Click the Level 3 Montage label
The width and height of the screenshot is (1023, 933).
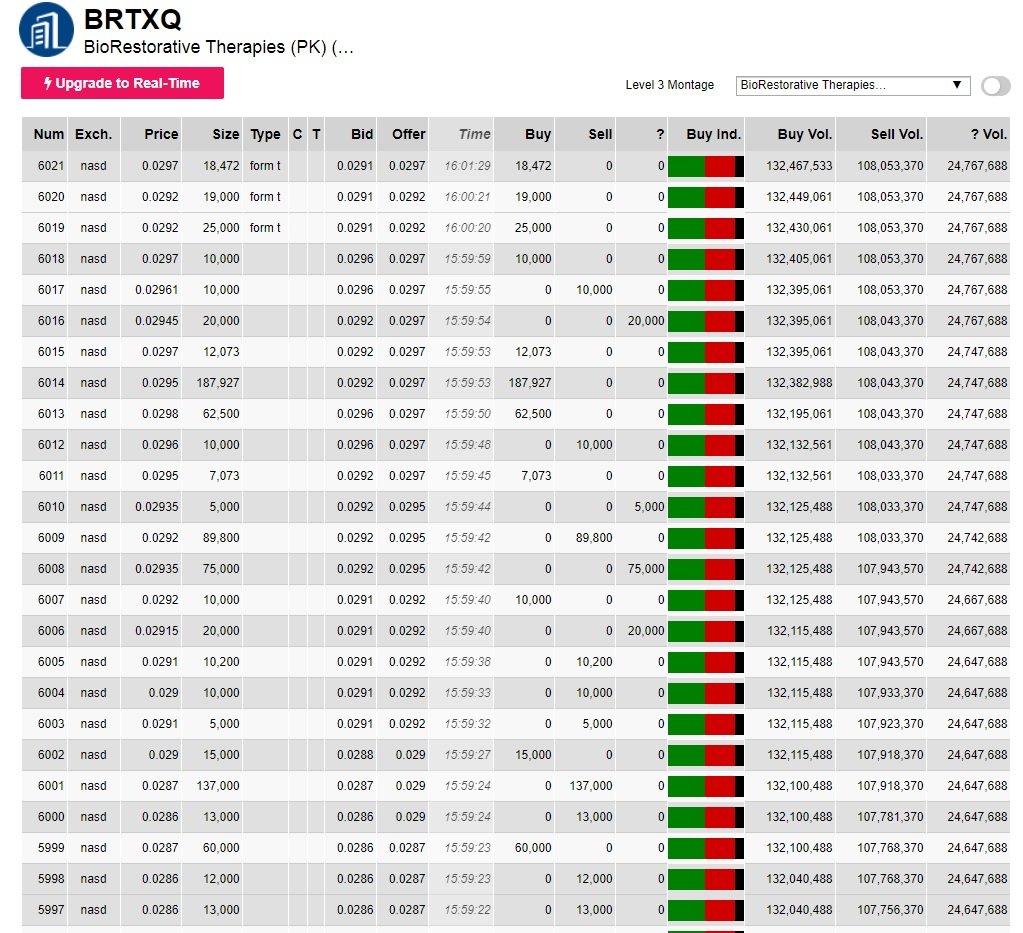pos(669,85)
